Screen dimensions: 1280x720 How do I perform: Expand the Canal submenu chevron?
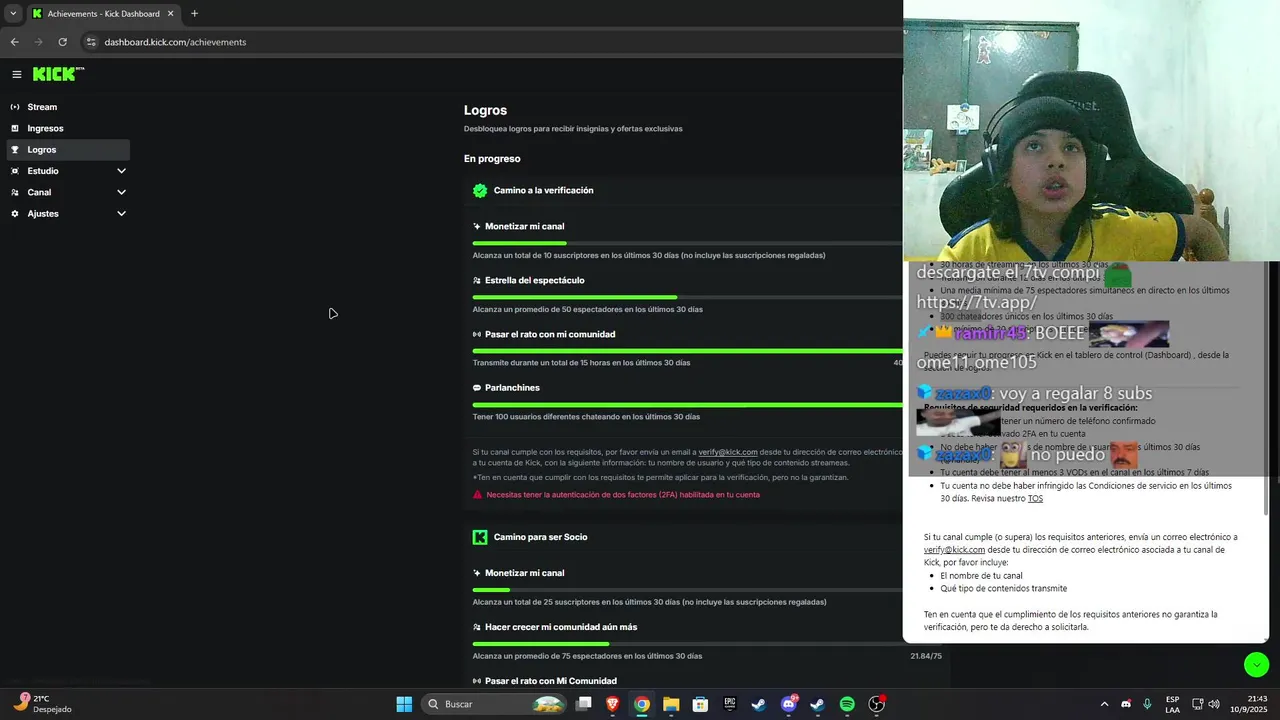click(x=121, y=192)
